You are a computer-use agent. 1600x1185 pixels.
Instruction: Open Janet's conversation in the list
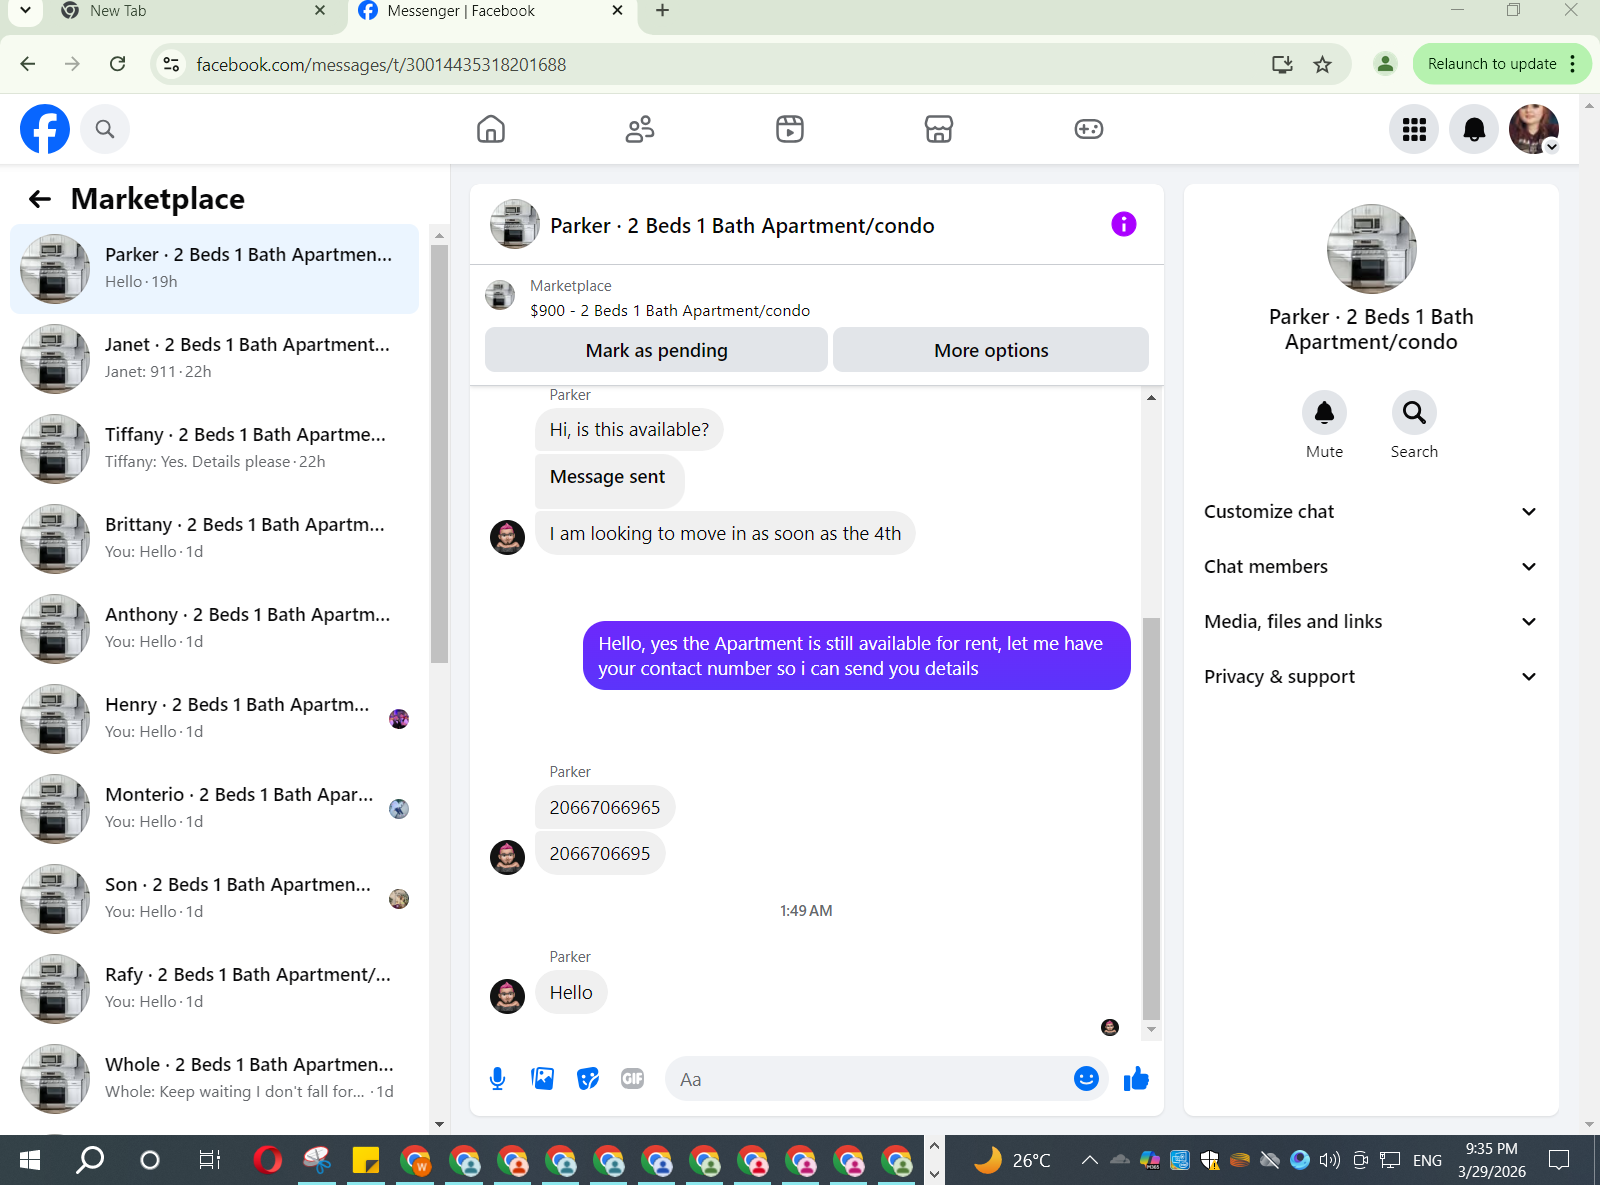coord(214,359)
